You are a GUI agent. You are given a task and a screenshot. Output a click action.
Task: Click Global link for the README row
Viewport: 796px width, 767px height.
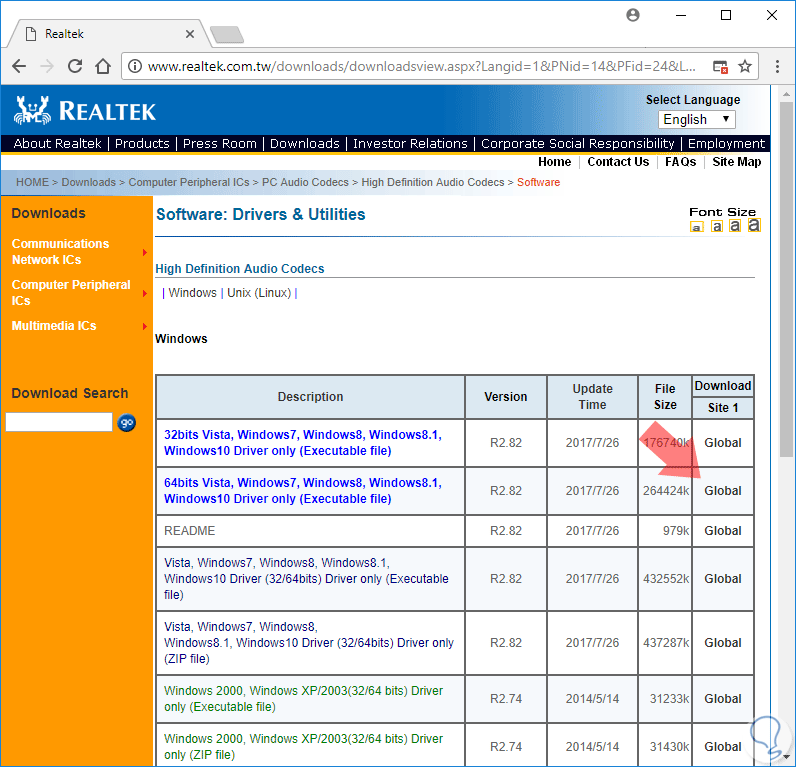(722, 531)
